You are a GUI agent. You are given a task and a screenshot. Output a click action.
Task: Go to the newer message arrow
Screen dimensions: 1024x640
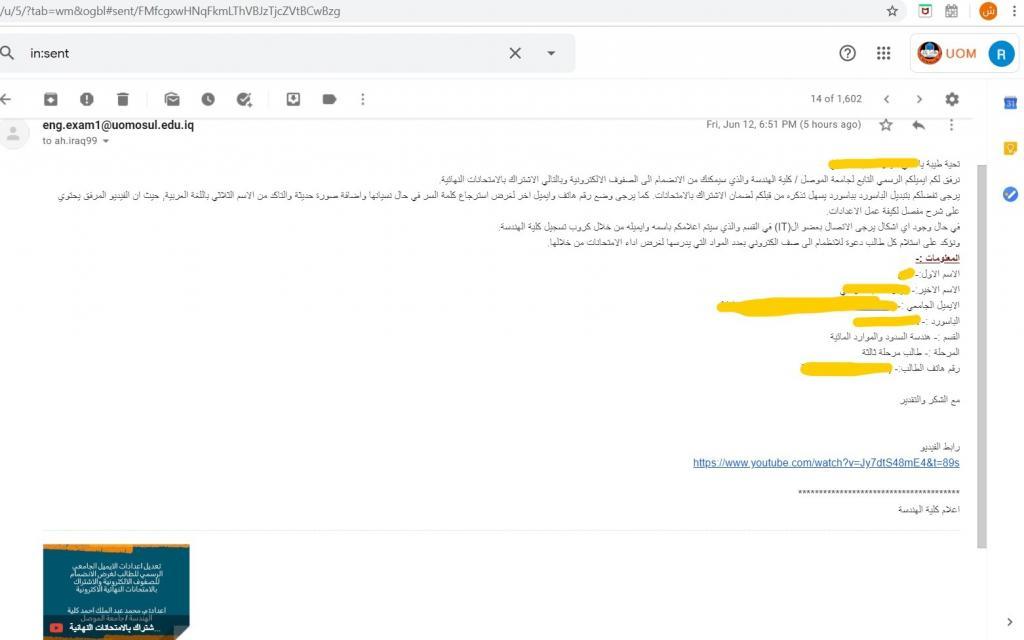[x=886, y=99]
